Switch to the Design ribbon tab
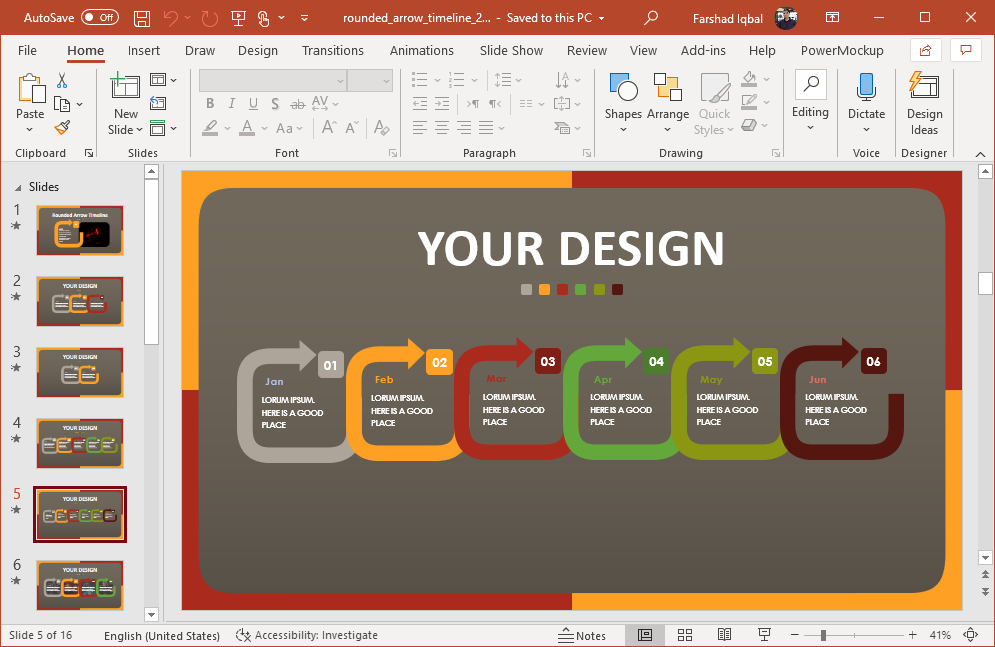This screenshot has width=995, height=647. 258,50
